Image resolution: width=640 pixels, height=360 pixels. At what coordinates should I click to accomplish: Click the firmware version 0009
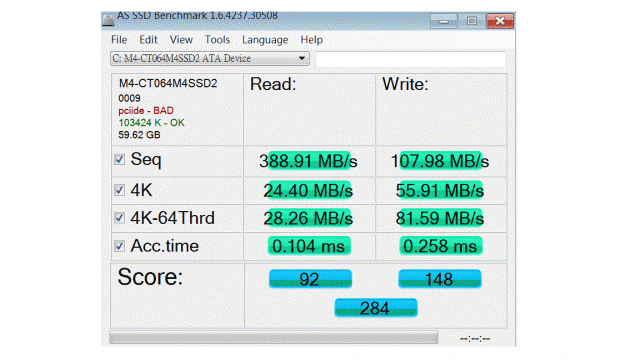pos(129,98)
